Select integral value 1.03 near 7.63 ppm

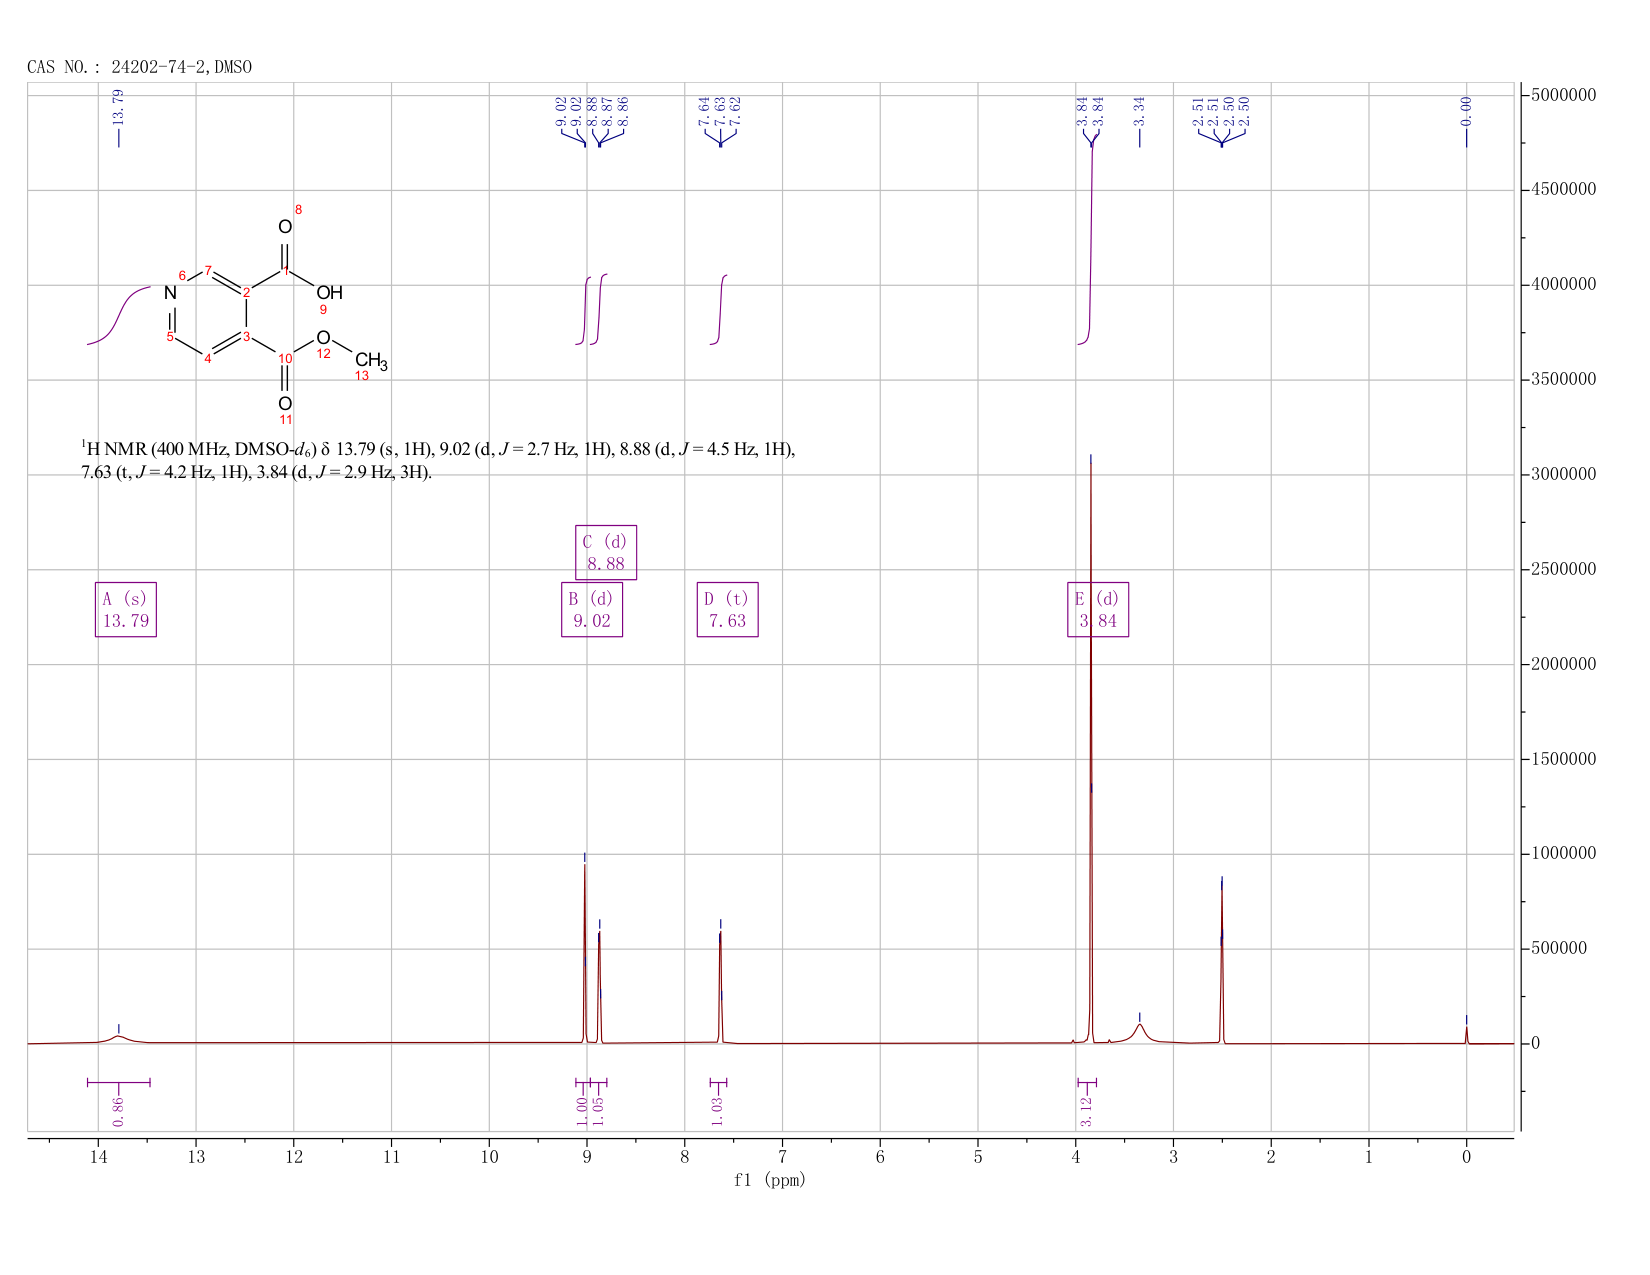(717, 1110)
